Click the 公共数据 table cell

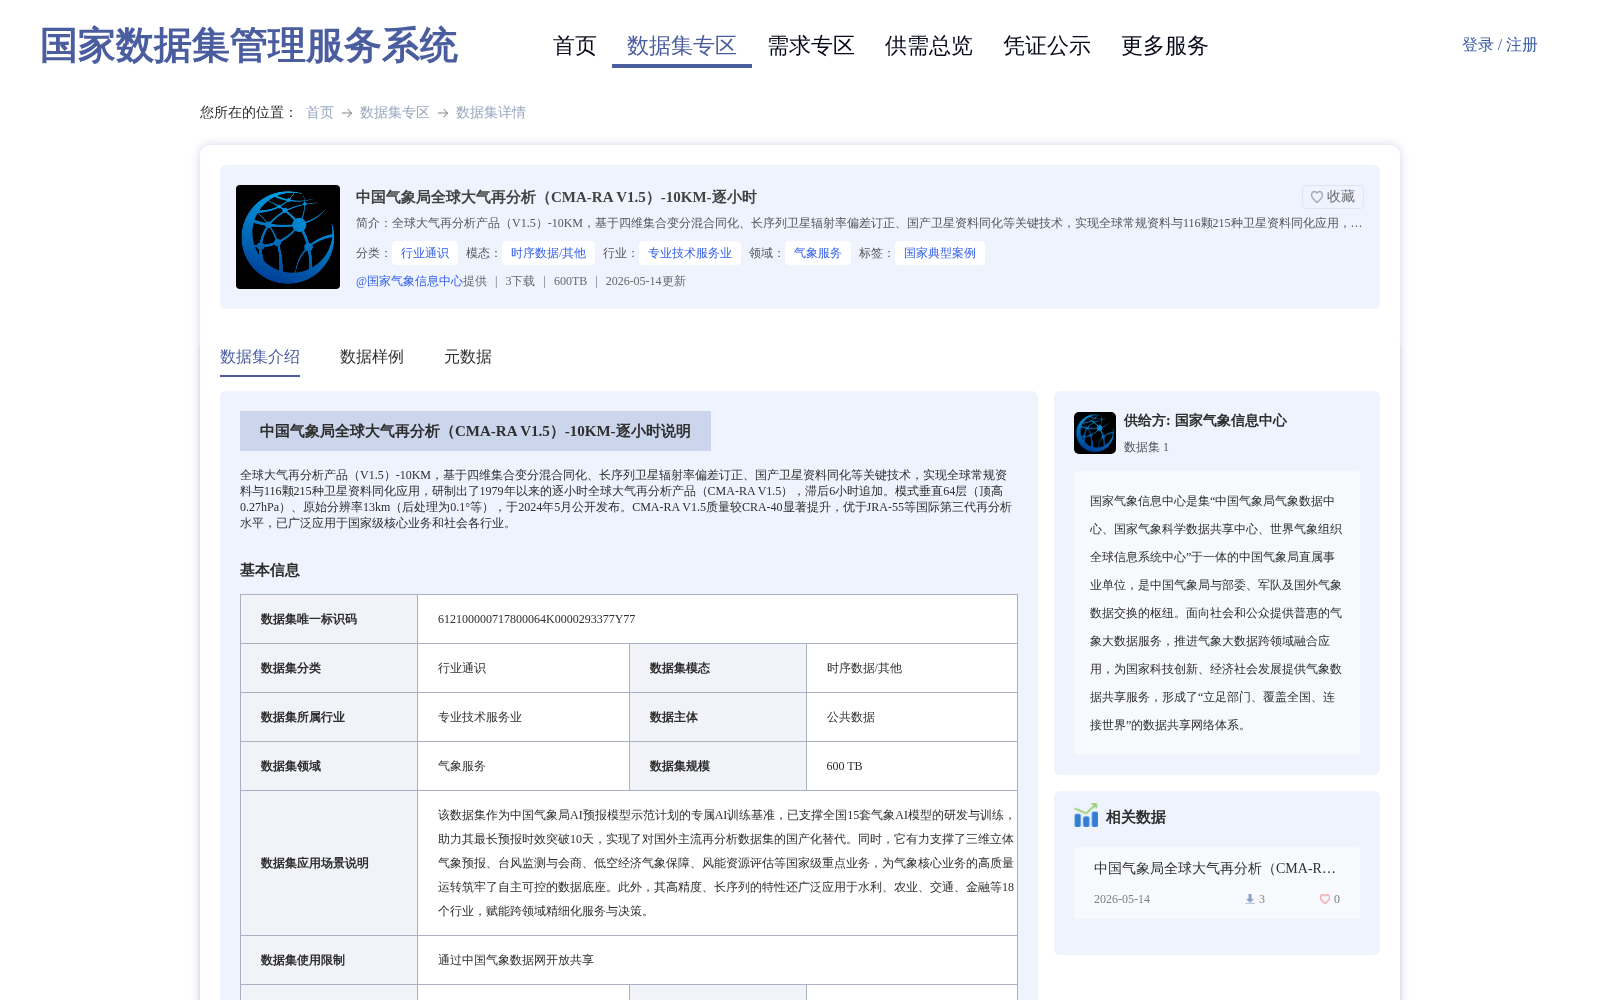point(912,717)
